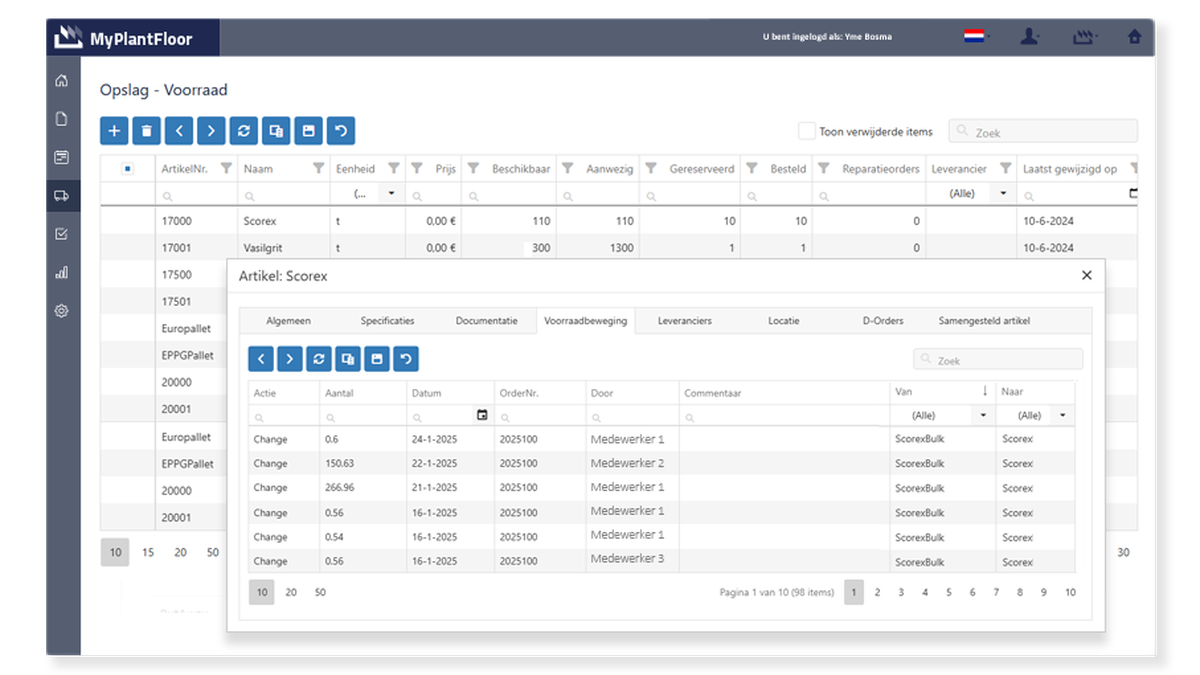The width and height of the screenshot is (1200, 675).
Task: Open the orders list icon in sidebar
Action: coord(62,157)
